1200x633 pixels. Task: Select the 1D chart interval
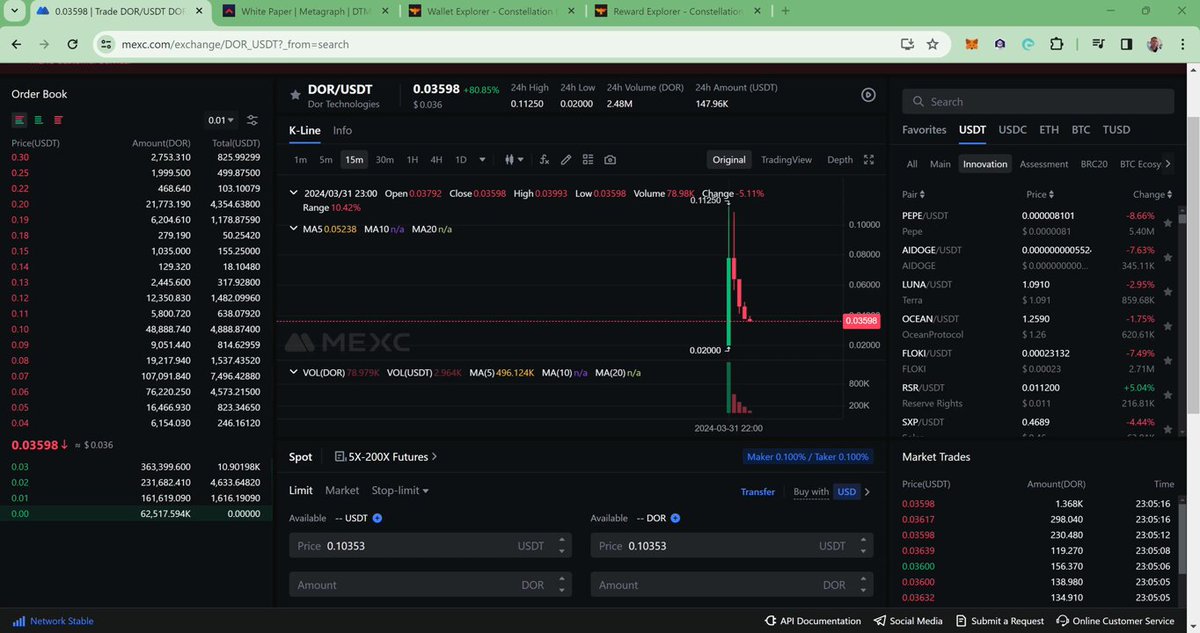[461, 160]
